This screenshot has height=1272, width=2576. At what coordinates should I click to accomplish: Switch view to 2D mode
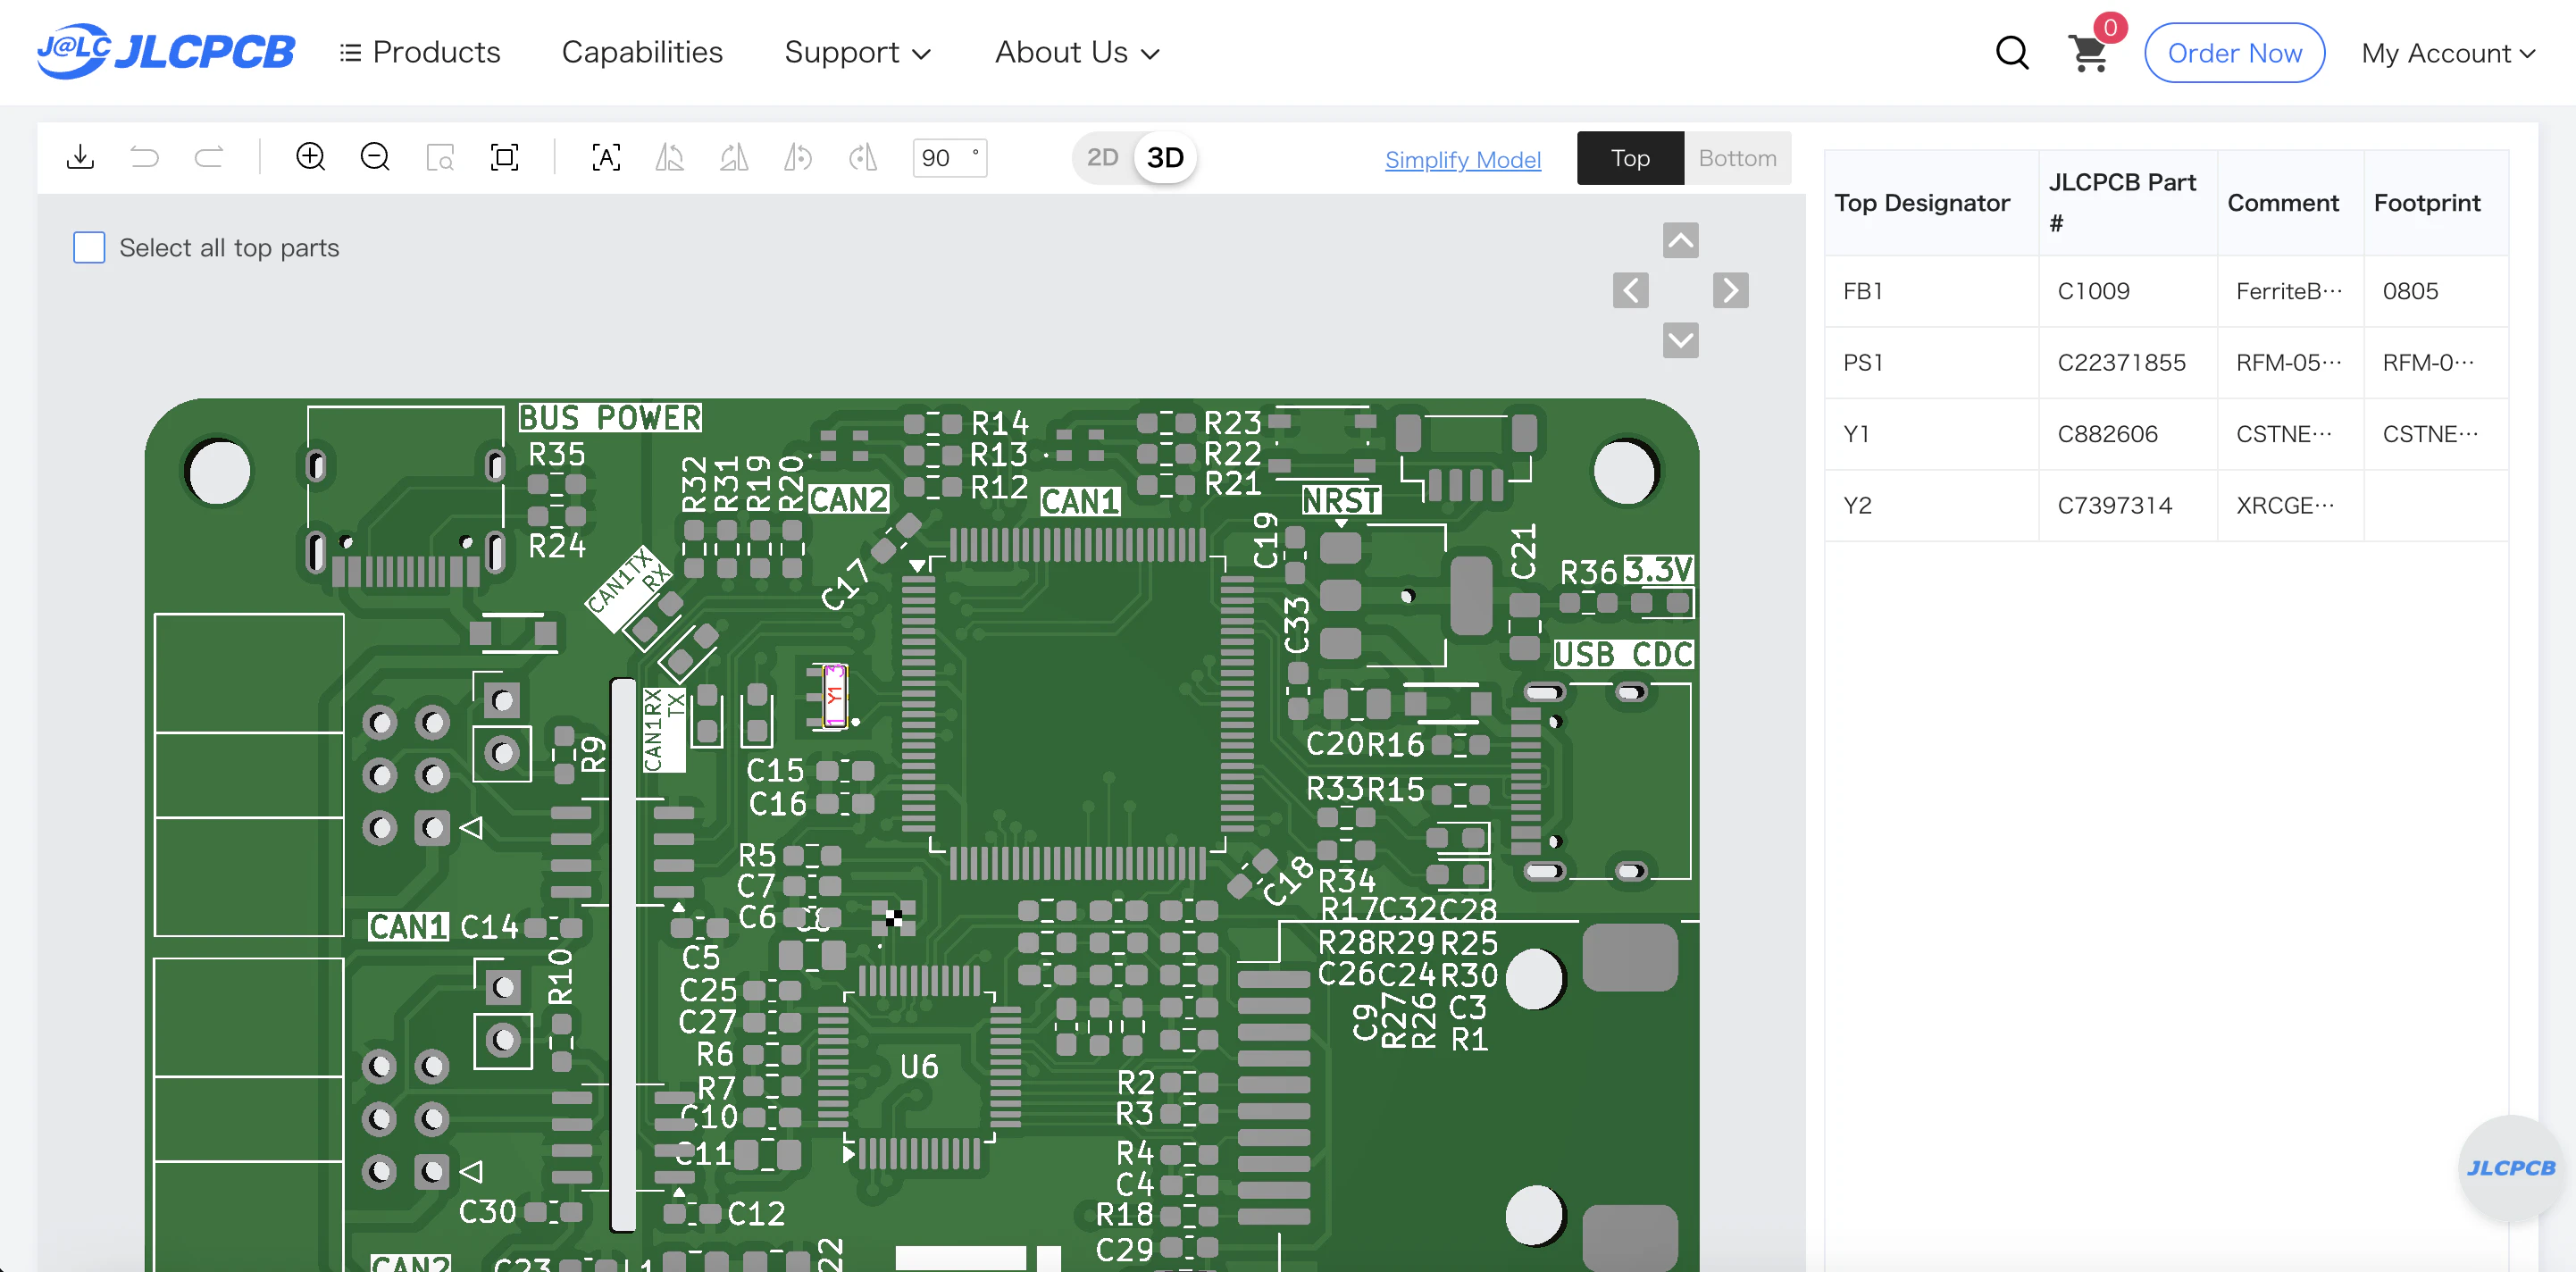pyautogui.click(x=1102, y=157)
